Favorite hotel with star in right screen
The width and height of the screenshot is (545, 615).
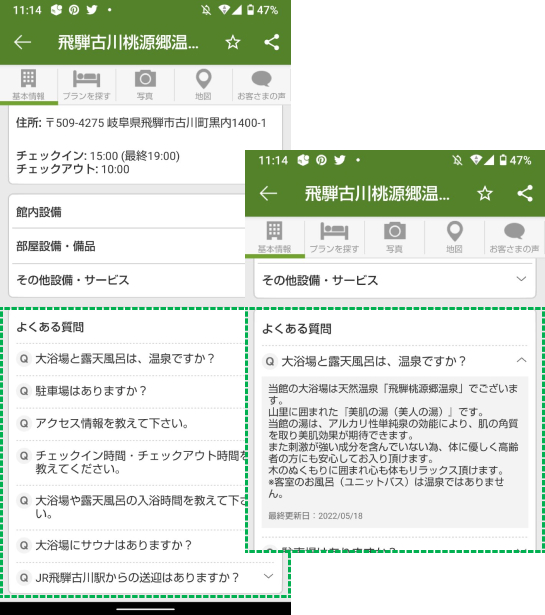click(x=485, y=193)
